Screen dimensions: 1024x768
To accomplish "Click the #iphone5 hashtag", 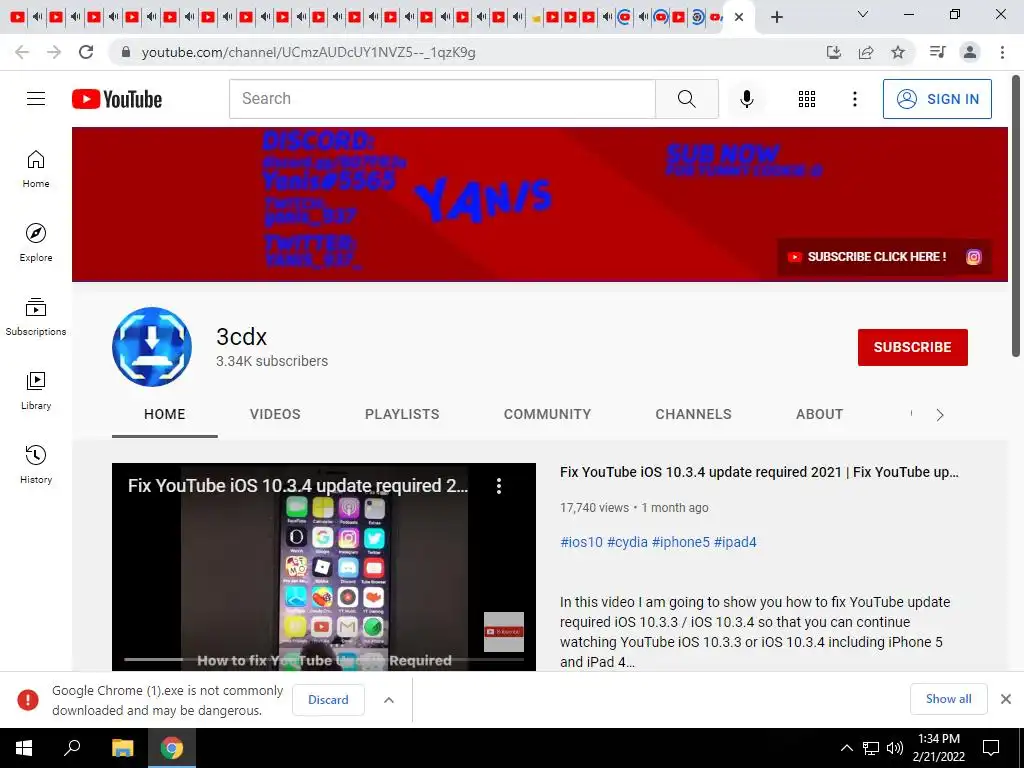I will coord(680,542).
